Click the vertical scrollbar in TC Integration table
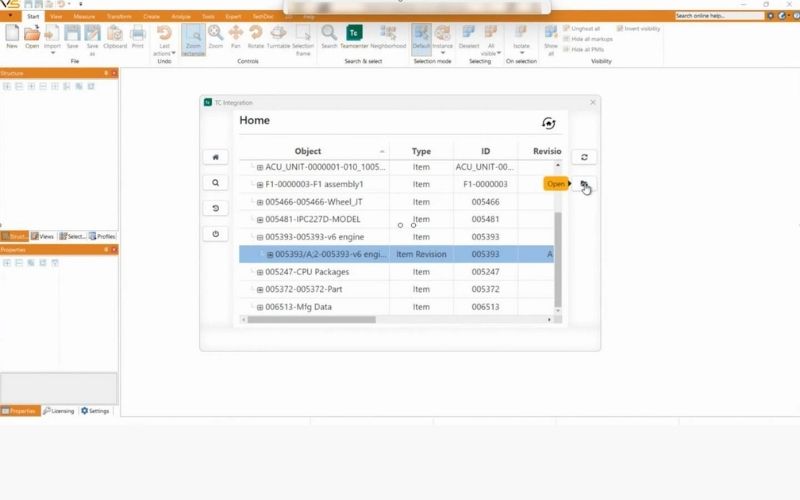Image resolution: width=800 pixels, height=500 pixels. [x=558, y=259]
